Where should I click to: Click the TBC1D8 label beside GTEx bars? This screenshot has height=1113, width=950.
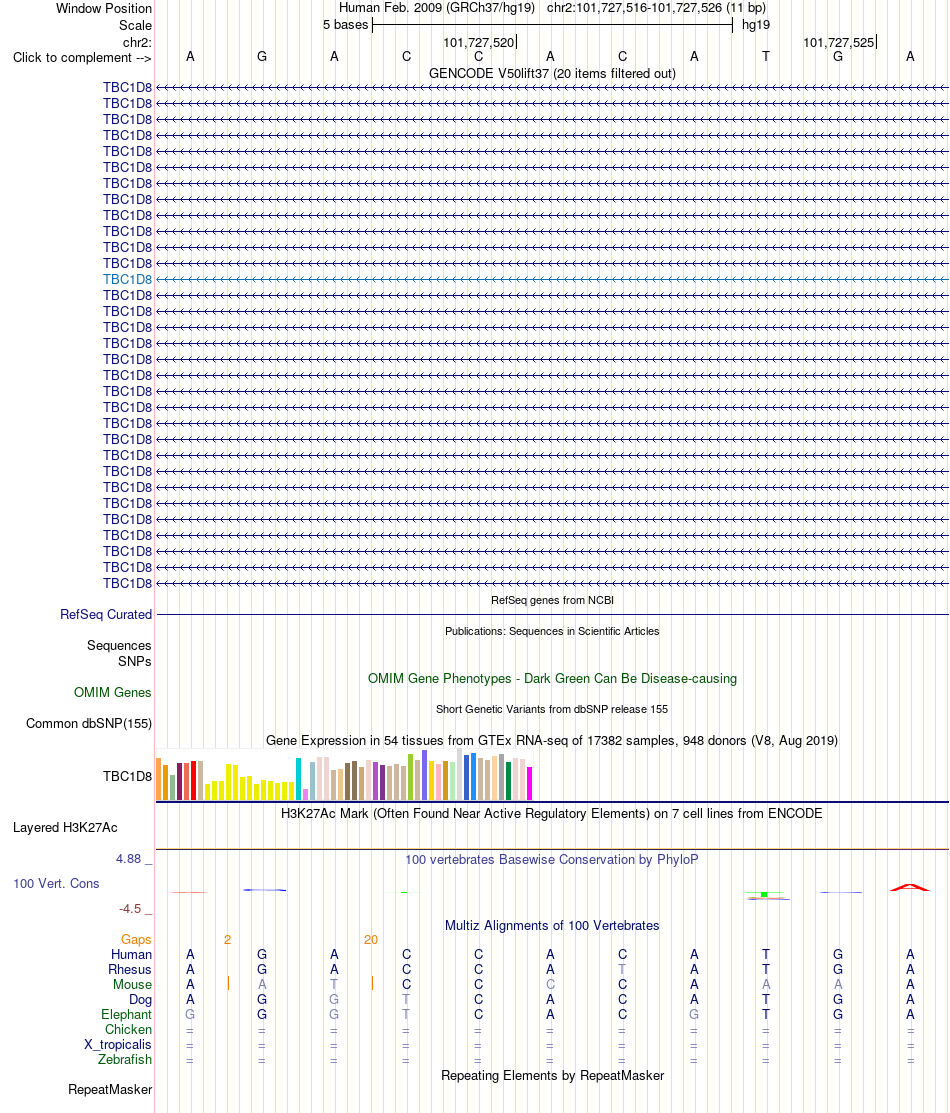[127, 777]
